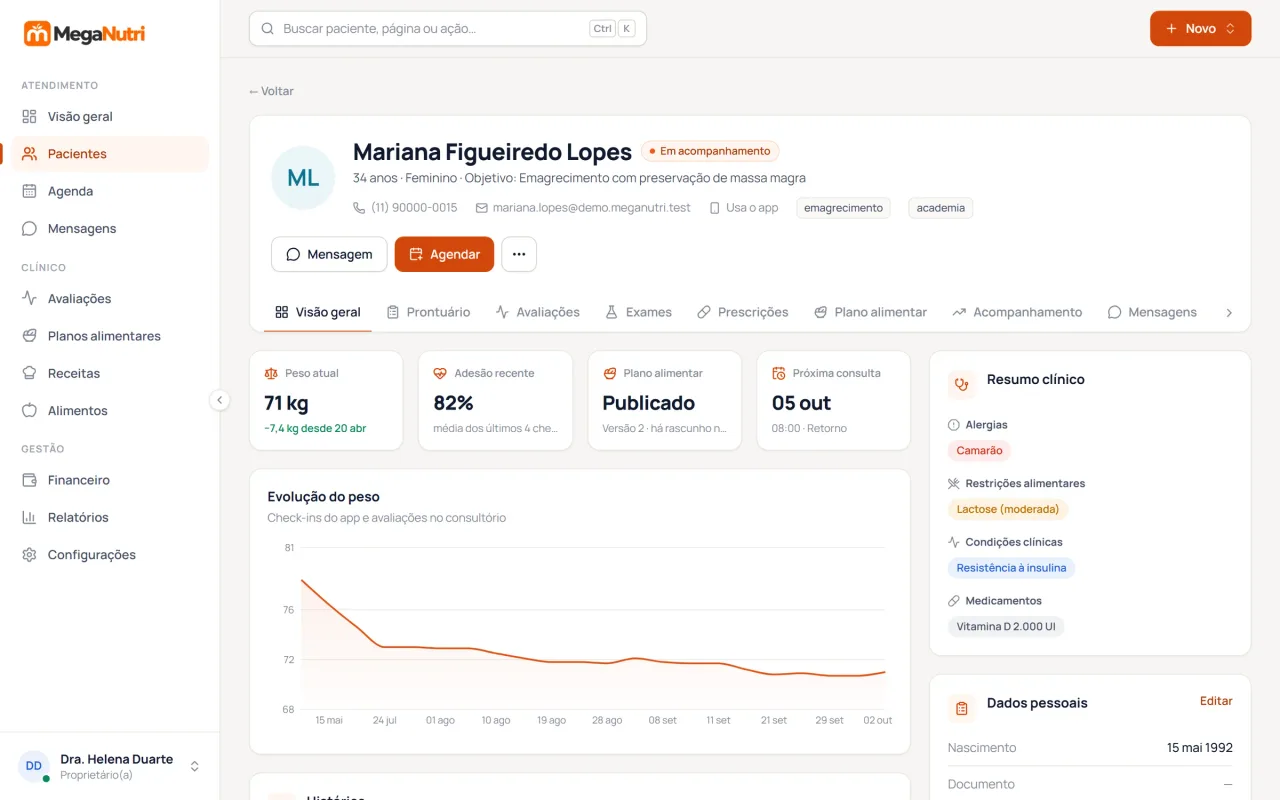Open the Peso atual card

[326, 400]
